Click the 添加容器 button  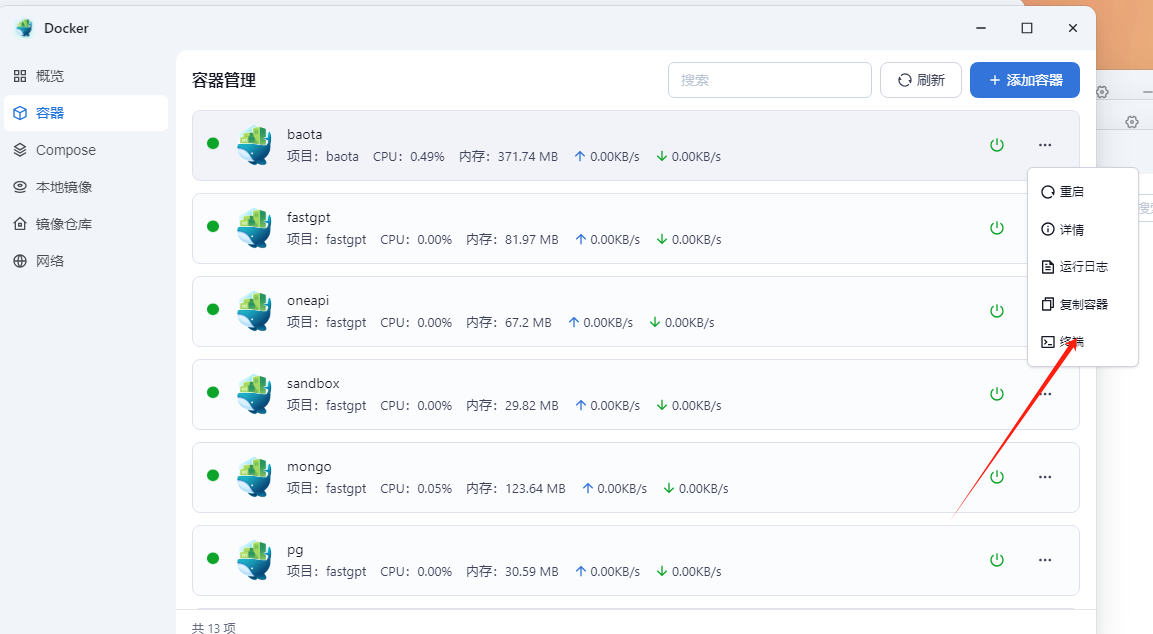[x=1025, y=80]
